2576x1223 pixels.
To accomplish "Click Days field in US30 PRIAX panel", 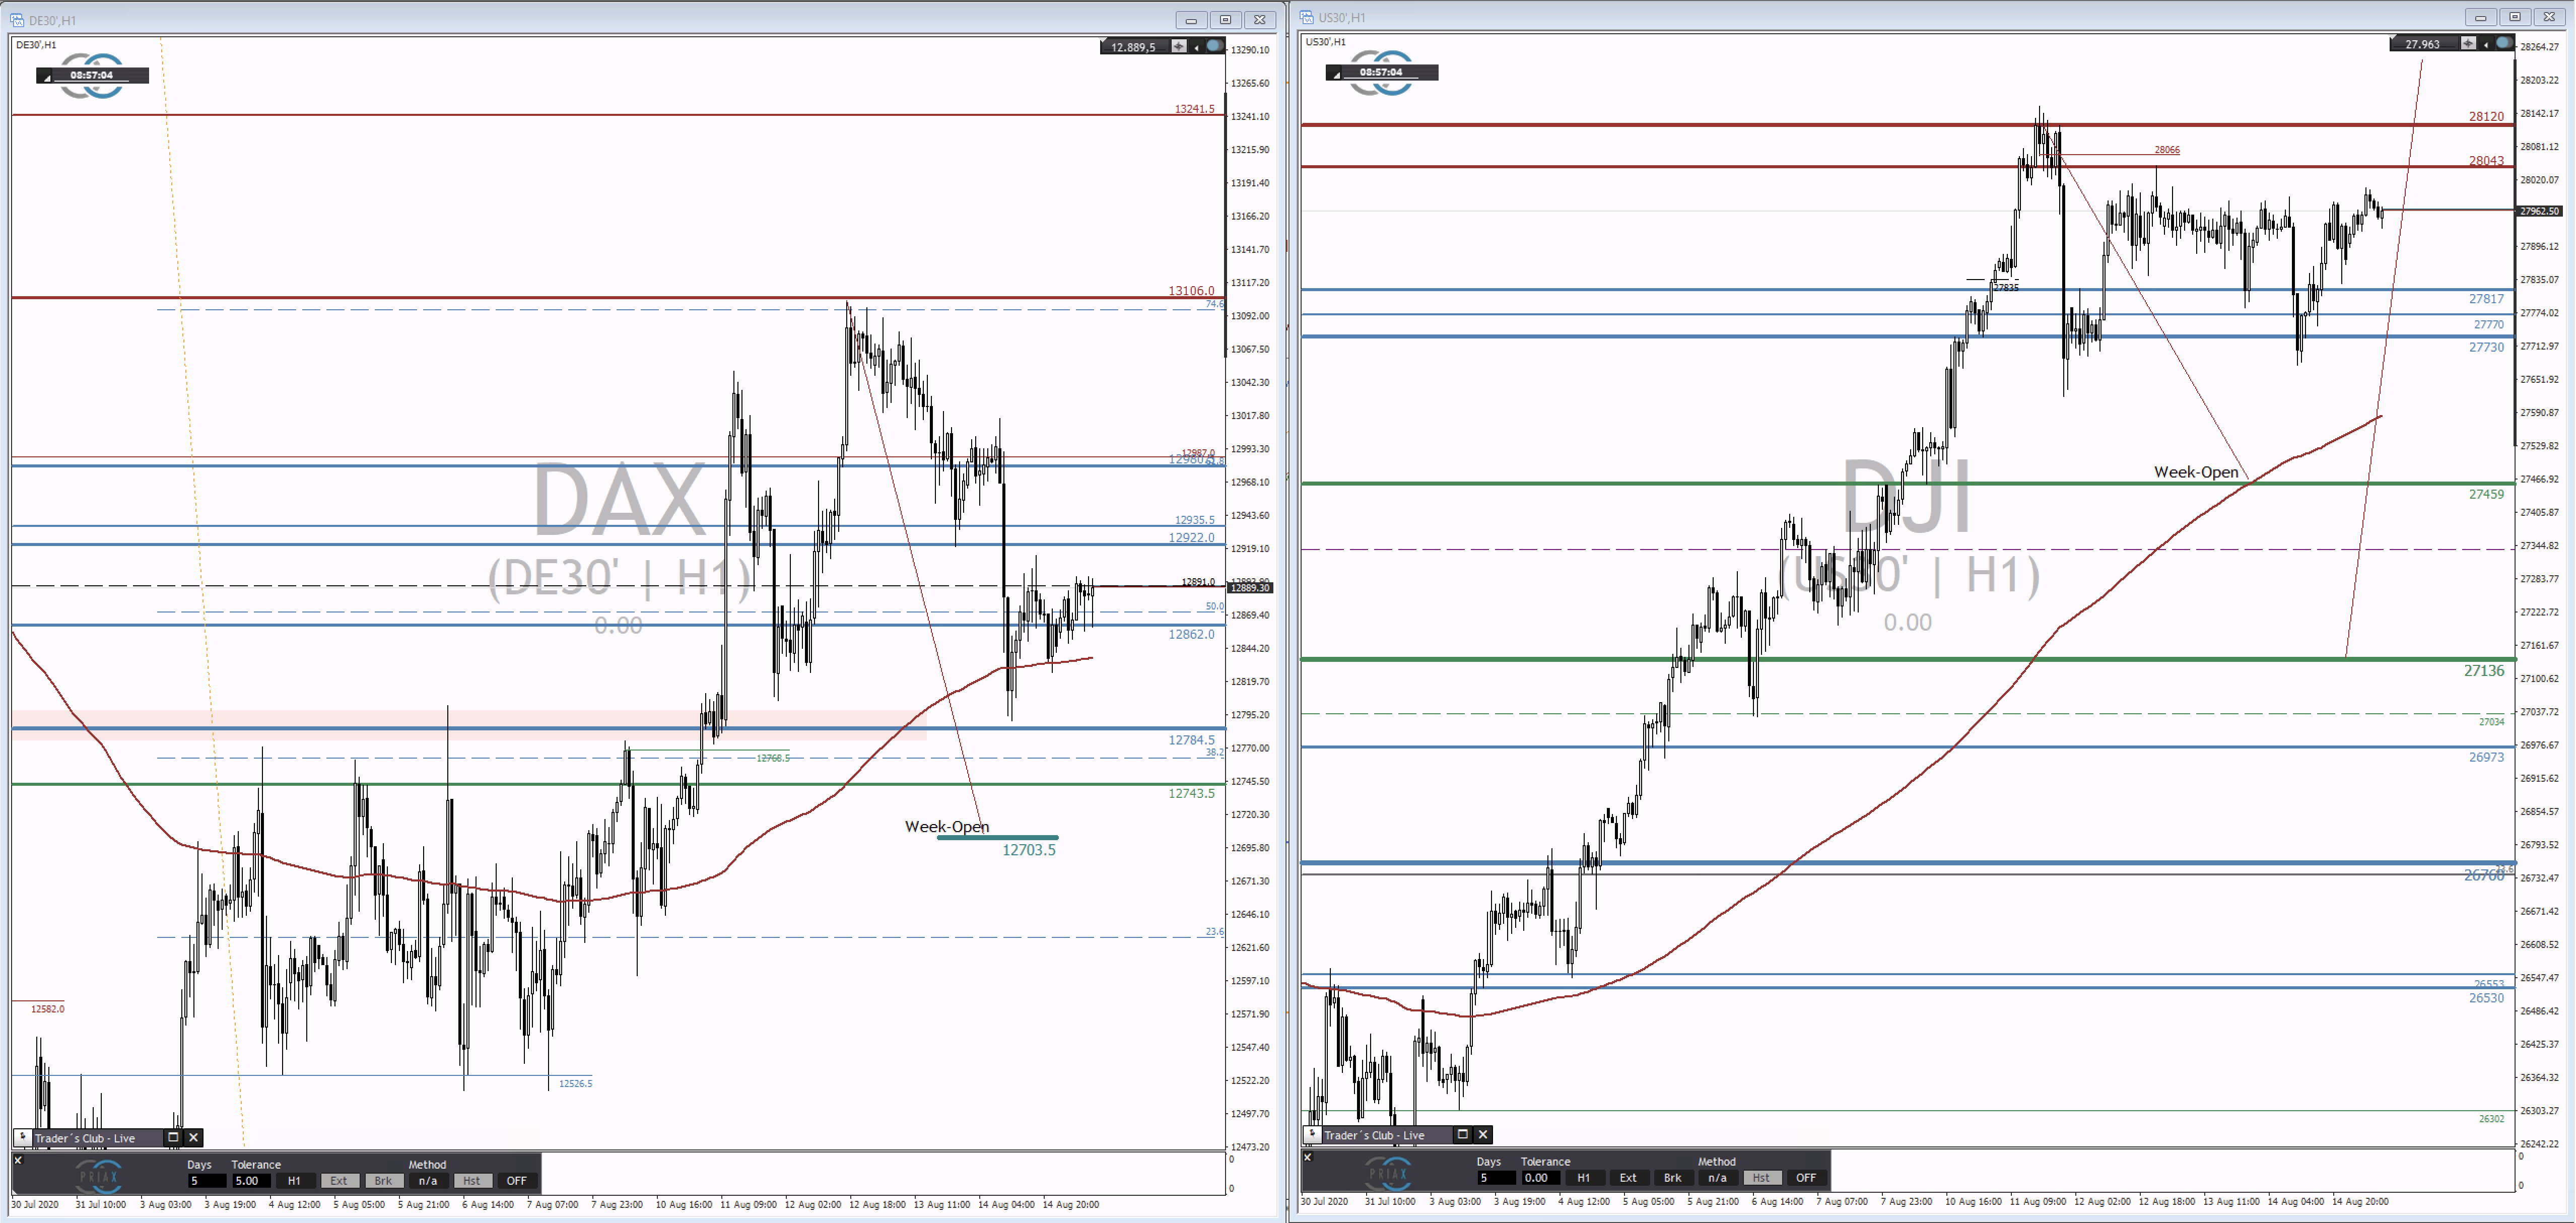I will [1496, 1178].
